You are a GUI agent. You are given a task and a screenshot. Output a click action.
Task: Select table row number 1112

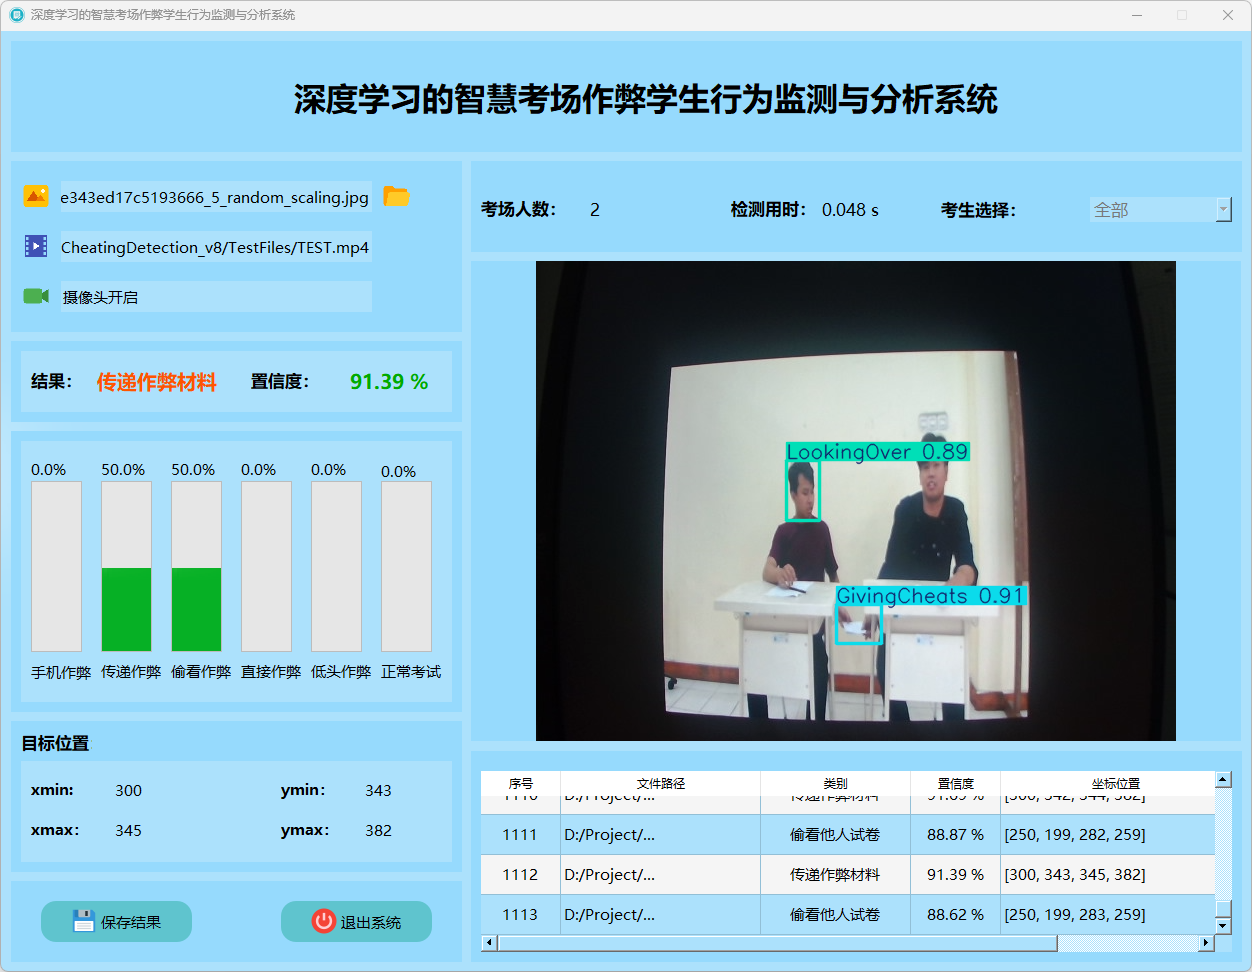coord(520,875)
